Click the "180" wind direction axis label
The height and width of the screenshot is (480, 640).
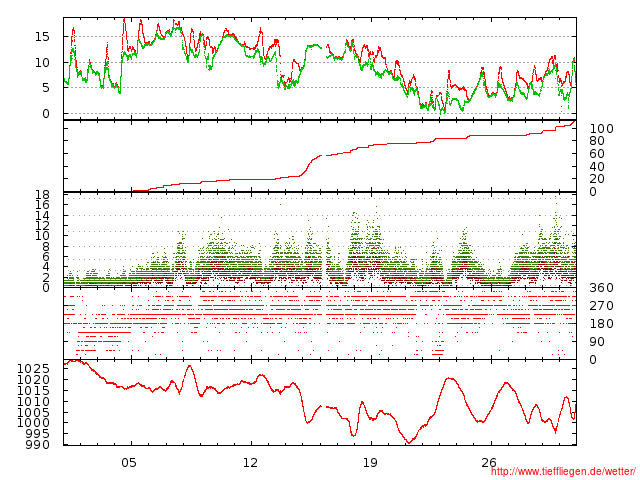pos(601,324)
